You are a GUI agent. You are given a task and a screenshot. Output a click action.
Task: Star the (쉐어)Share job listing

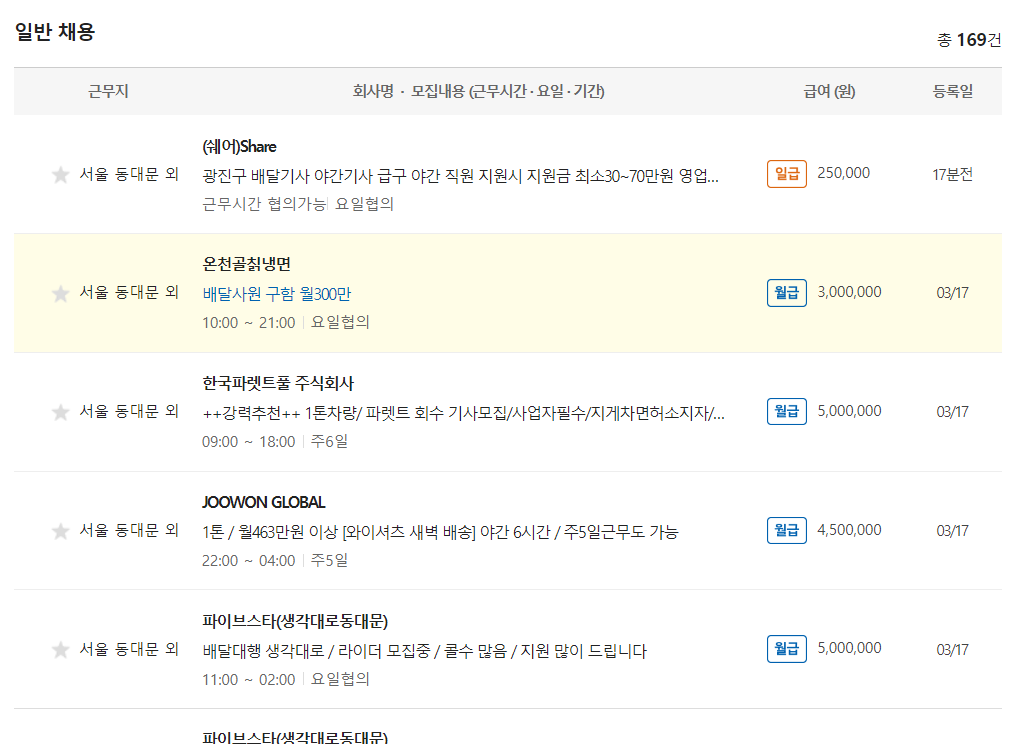(60, 175)
